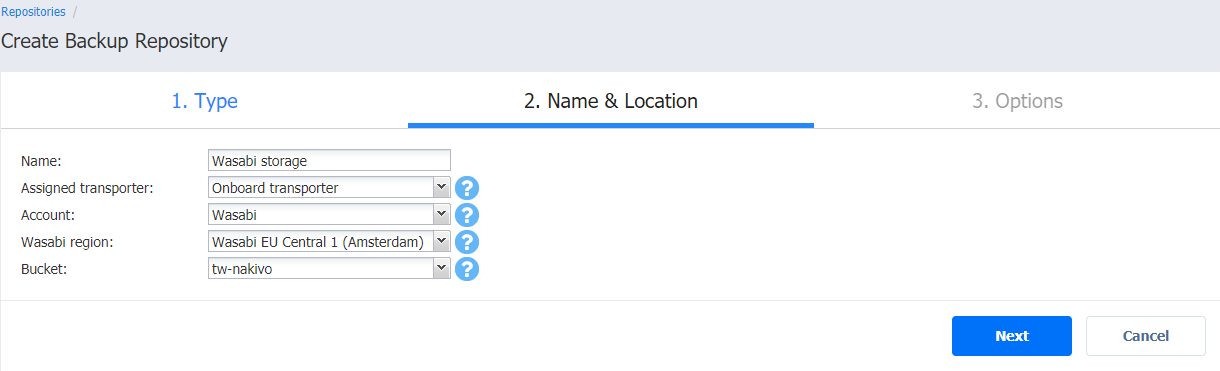Jump to the 3. Options step
Screen dimensions: 1220x371
click(1017, 101)
